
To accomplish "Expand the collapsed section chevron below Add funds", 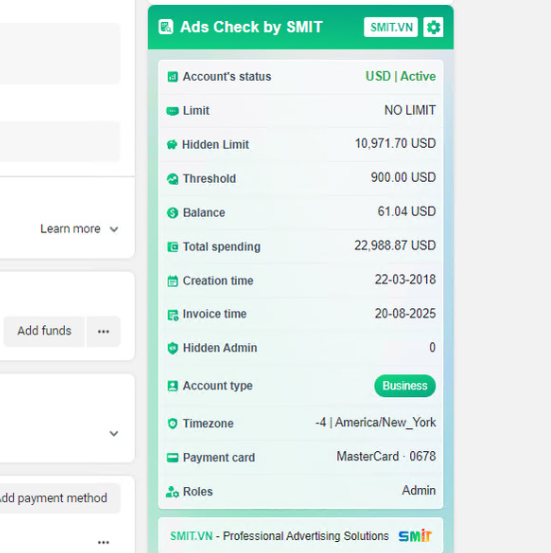I will (x=114, y=433).
